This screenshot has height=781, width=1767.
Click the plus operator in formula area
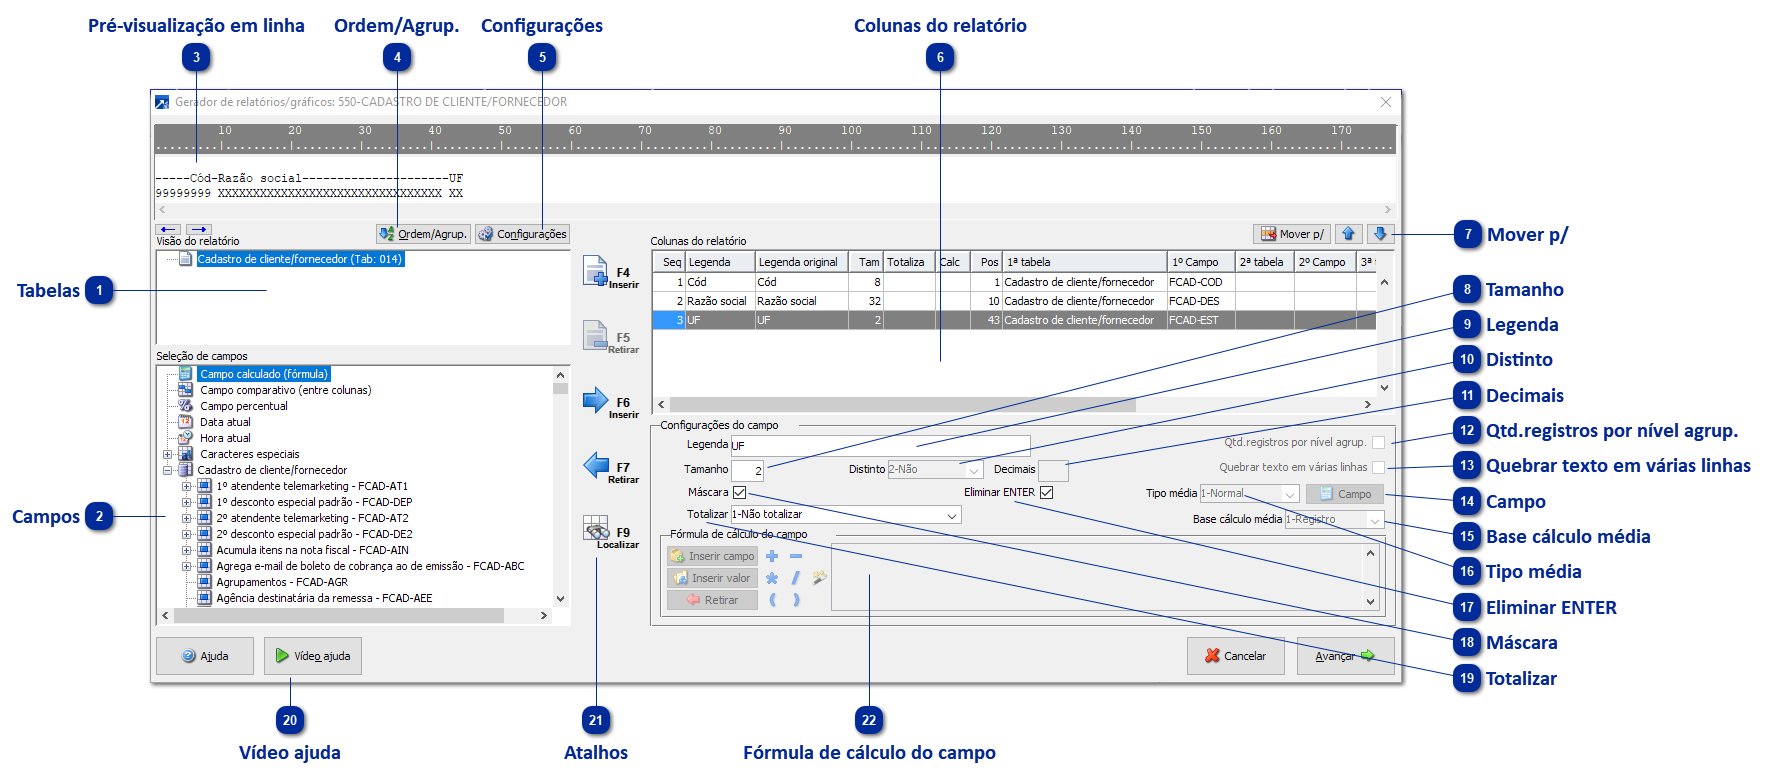(772, 556)
